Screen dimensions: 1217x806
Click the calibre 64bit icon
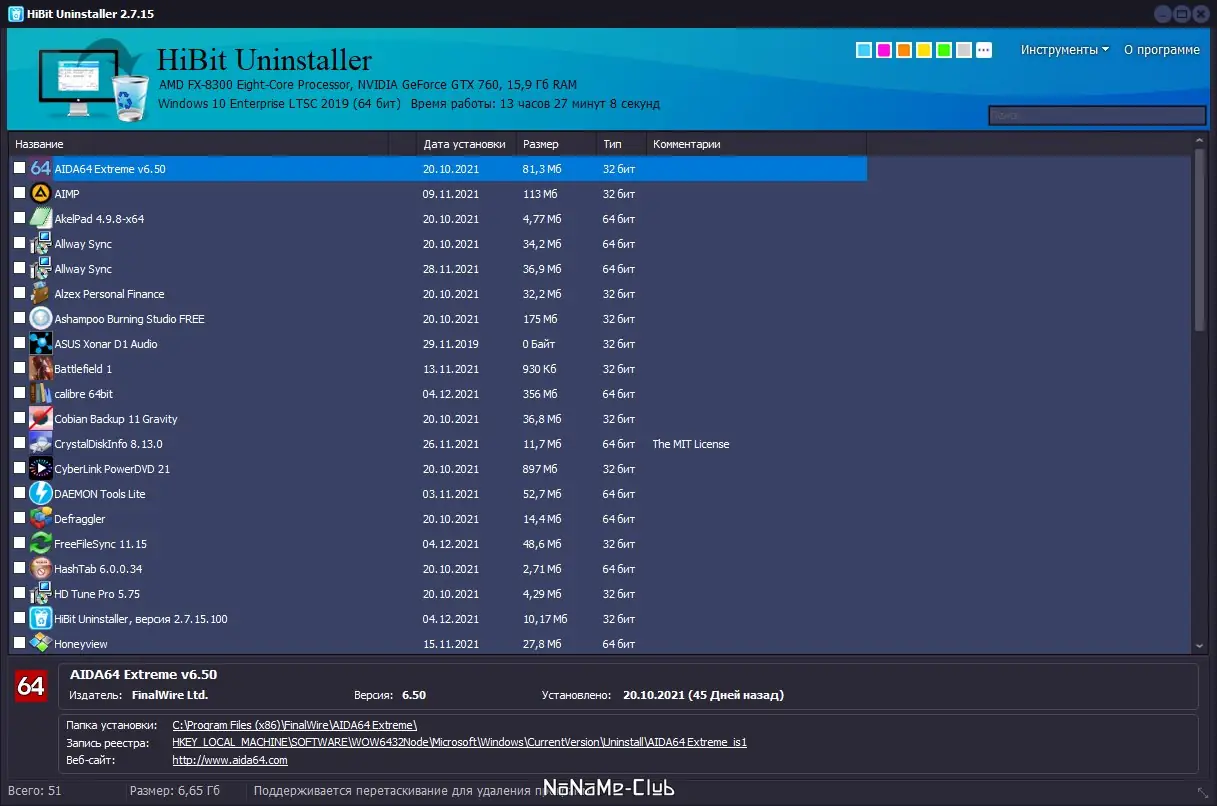point(40,393)
